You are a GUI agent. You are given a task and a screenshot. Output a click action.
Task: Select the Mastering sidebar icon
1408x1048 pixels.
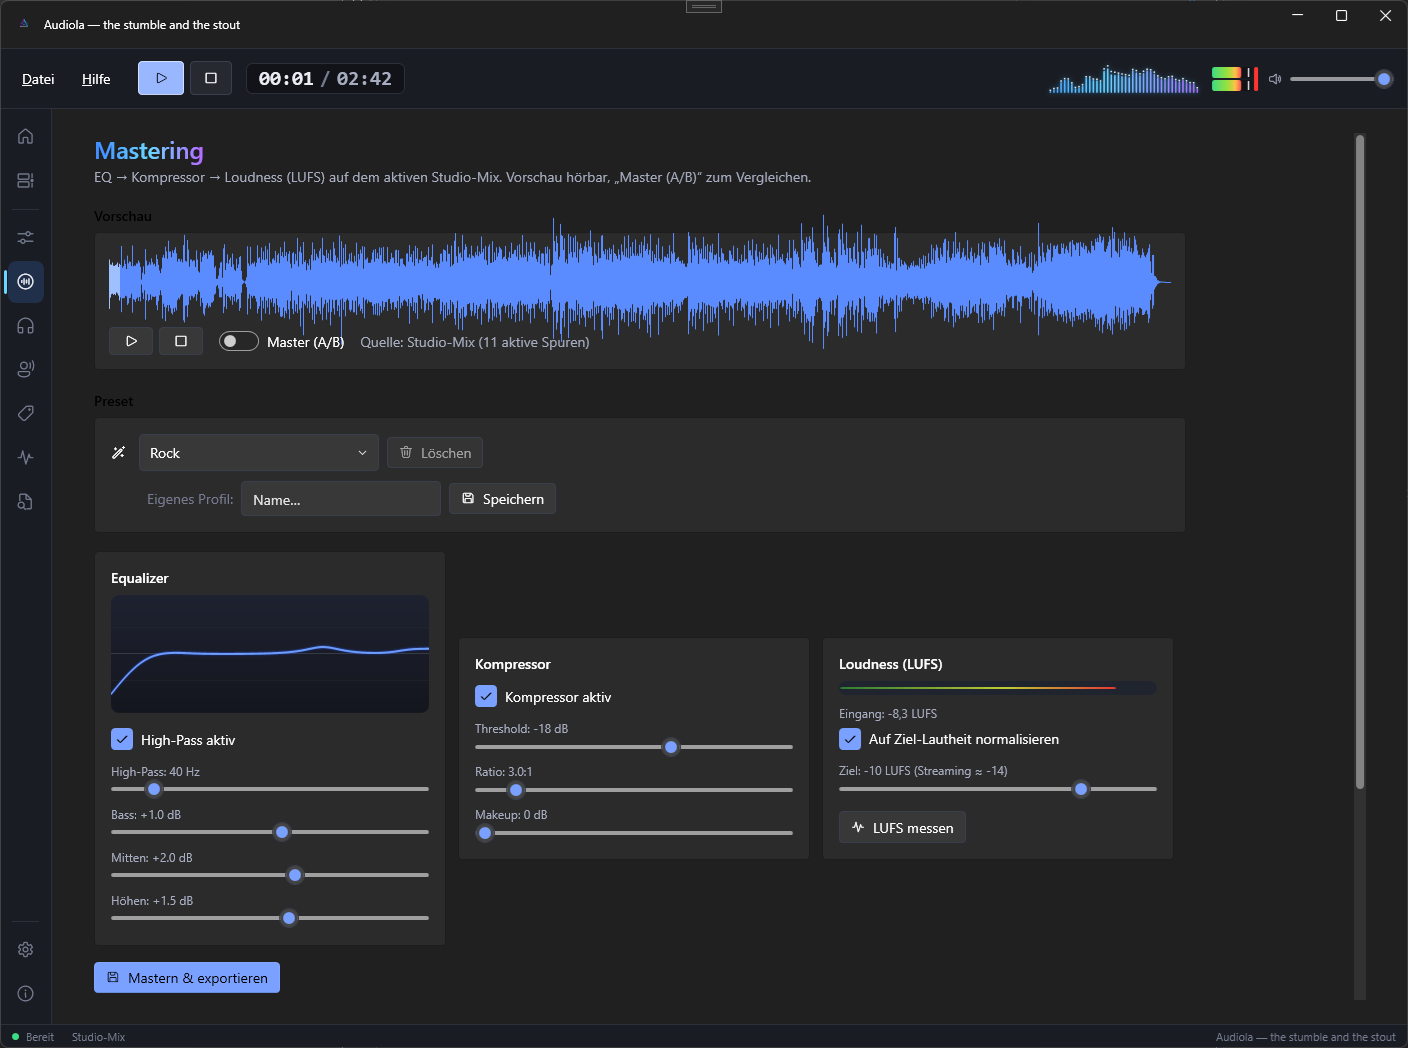point(26,282)
